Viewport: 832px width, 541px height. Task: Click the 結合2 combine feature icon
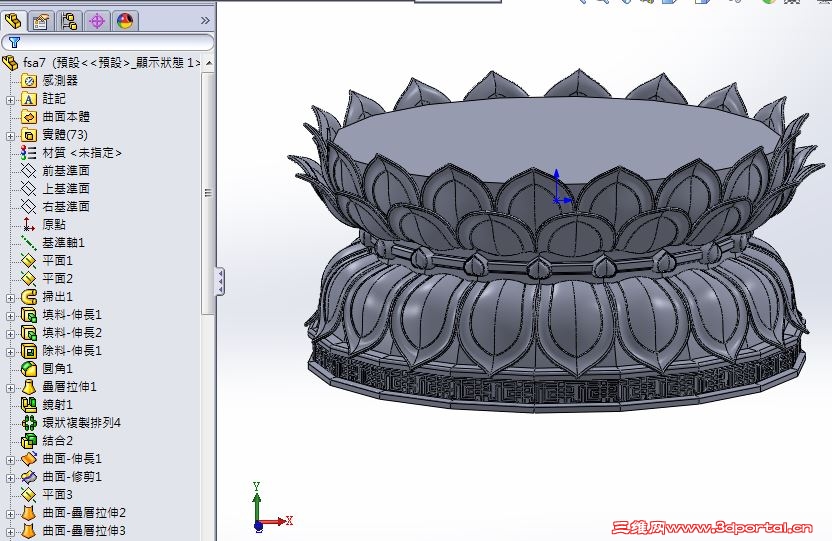29,440
